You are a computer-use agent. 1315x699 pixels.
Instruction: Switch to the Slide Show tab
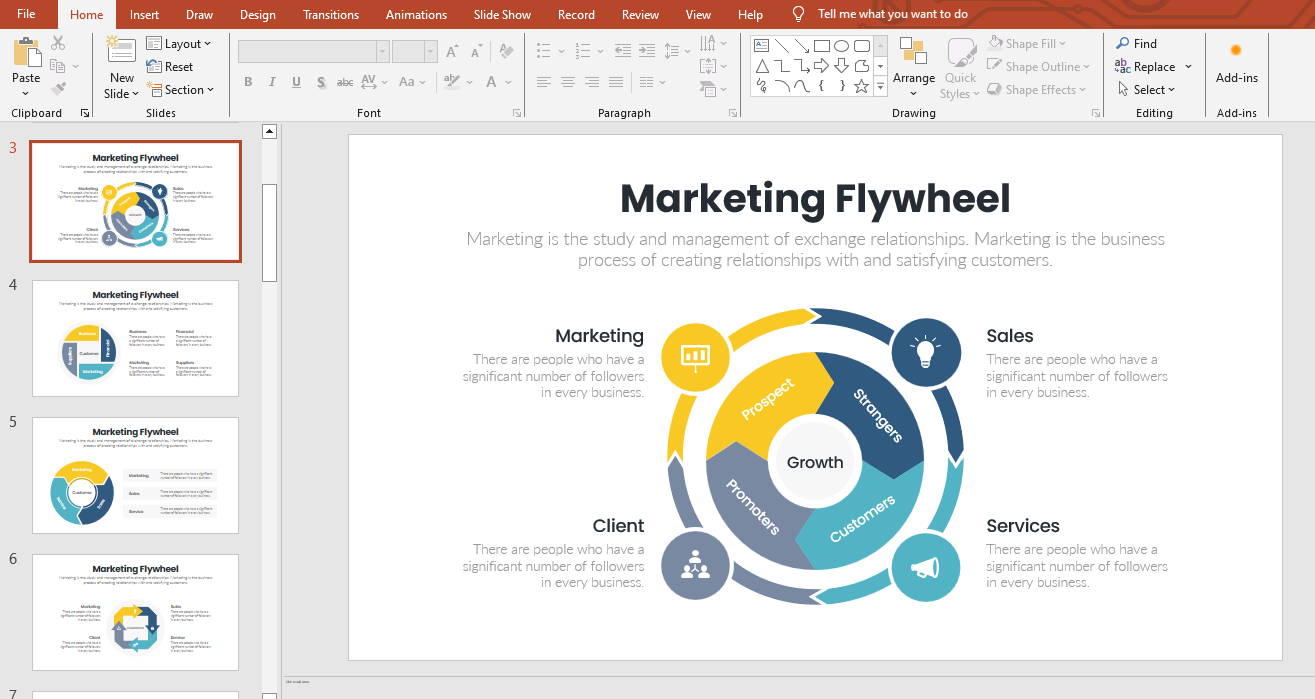502,15
